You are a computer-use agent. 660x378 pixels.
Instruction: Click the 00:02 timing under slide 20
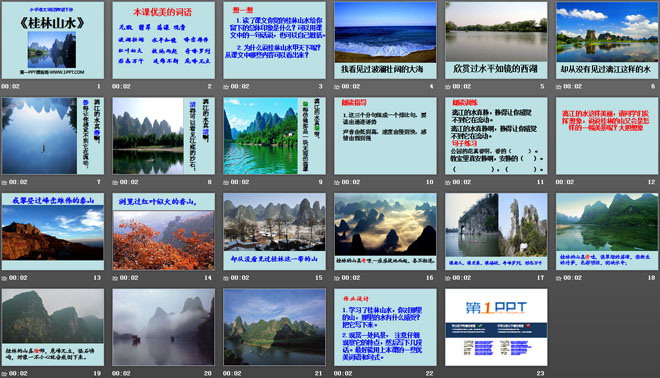[121, 373]
